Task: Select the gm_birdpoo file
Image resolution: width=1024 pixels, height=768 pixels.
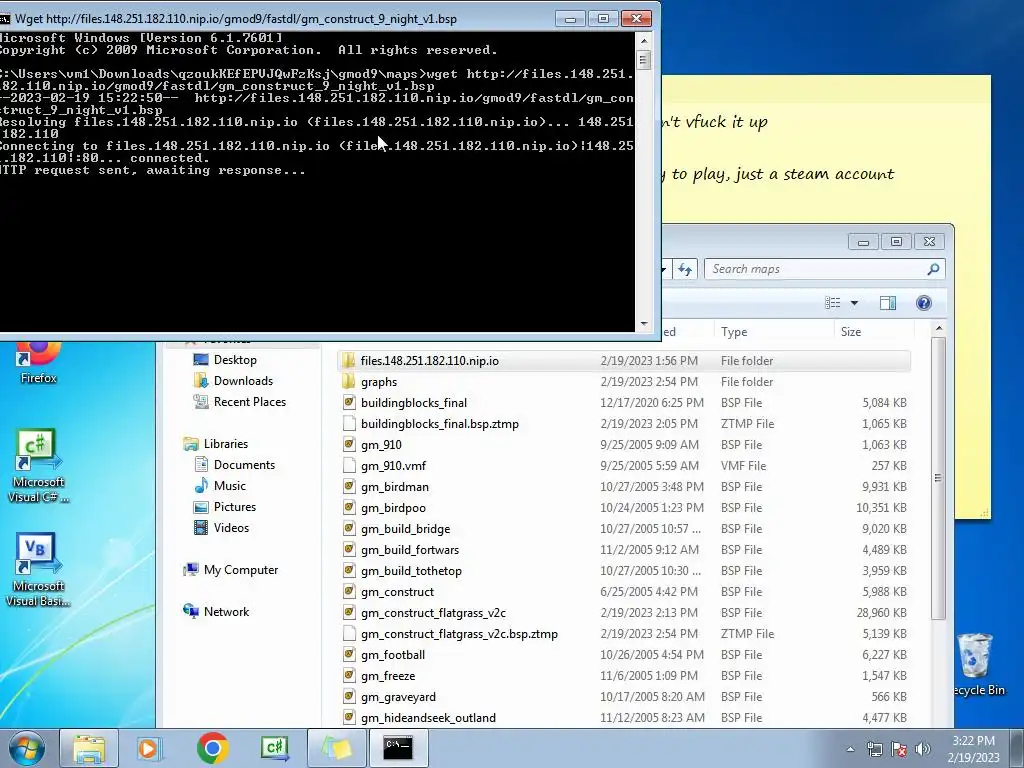Action: coord(624,507)
